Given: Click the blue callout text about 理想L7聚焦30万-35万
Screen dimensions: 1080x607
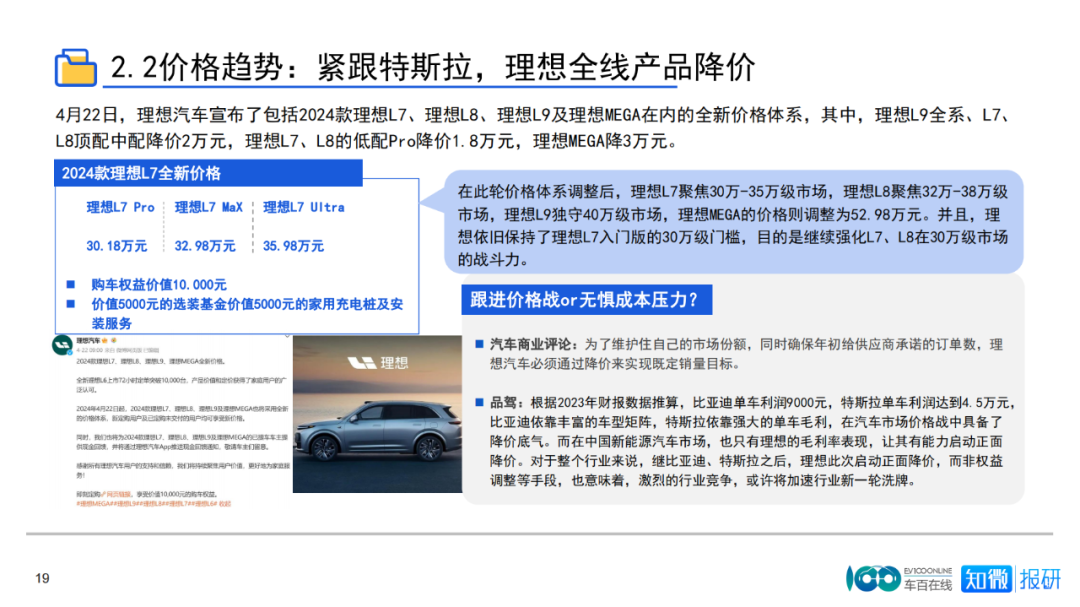Looking at the screenshot, I should click(733, 225).
